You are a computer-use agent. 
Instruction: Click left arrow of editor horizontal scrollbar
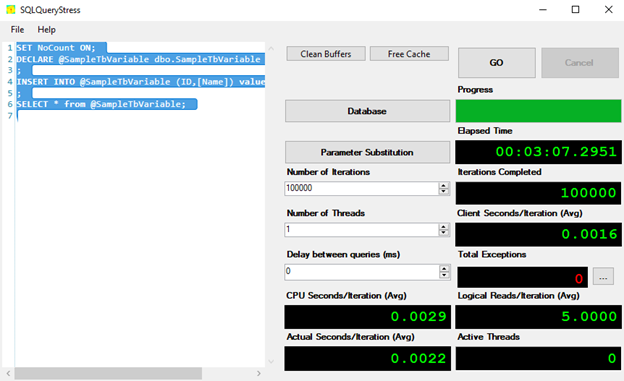pos(8,373)
